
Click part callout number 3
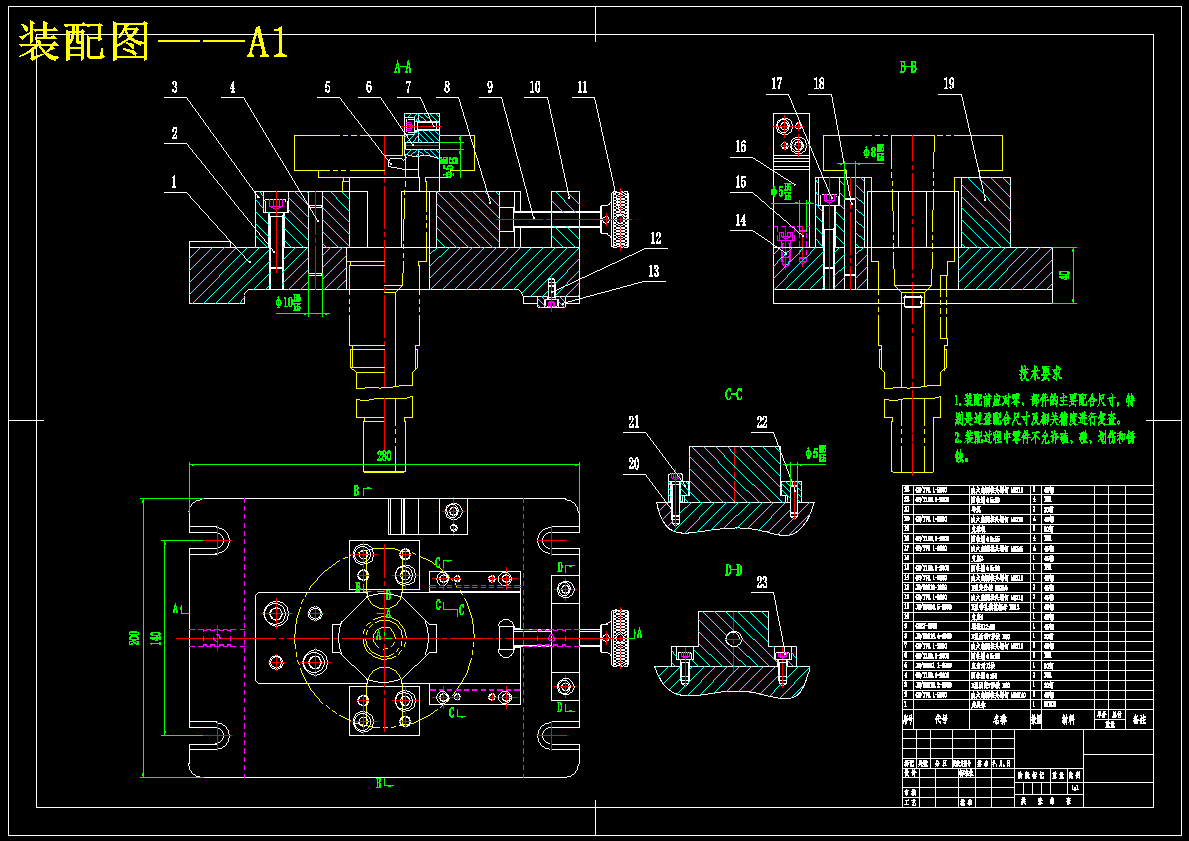pos(174,87)
